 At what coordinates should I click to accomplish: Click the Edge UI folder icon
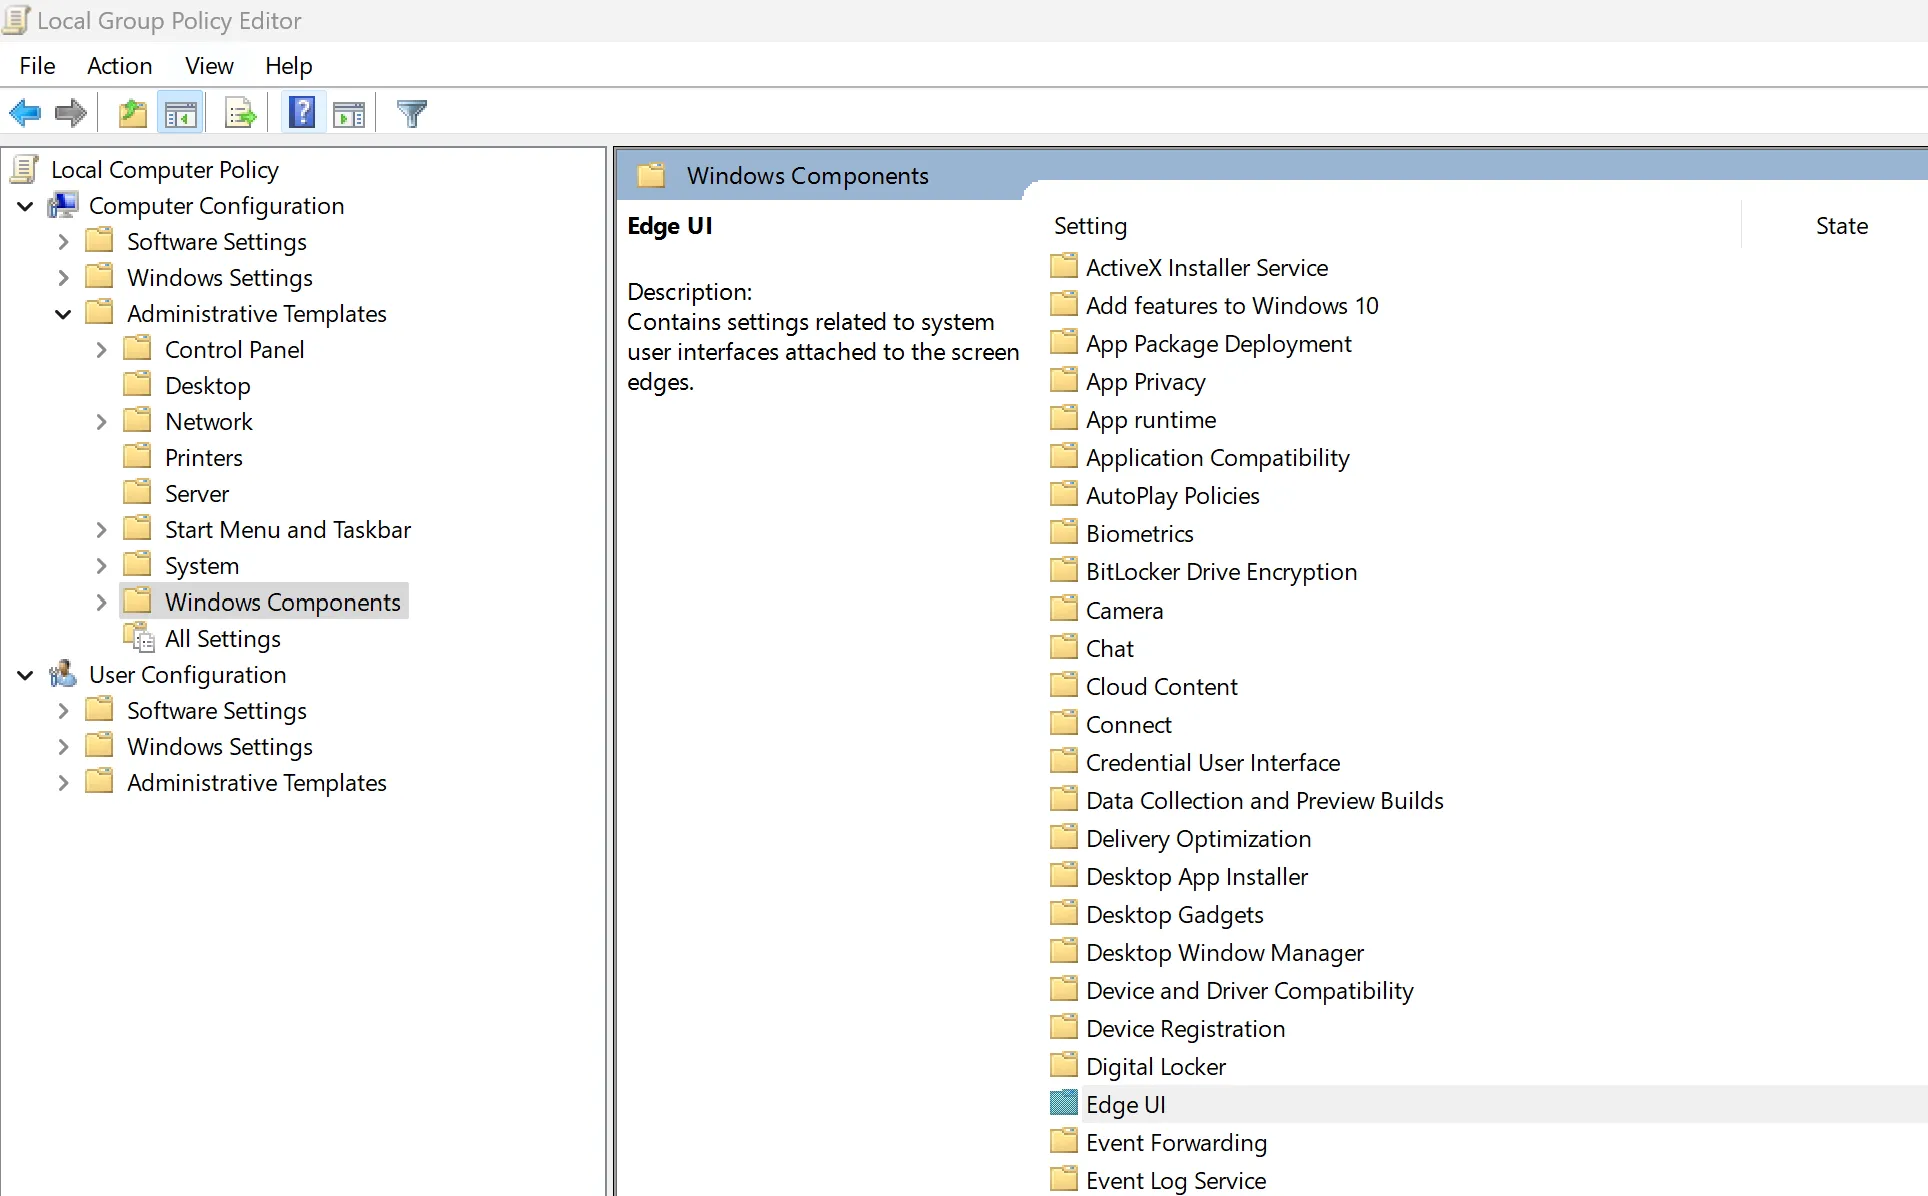tap(1064, 1103)
